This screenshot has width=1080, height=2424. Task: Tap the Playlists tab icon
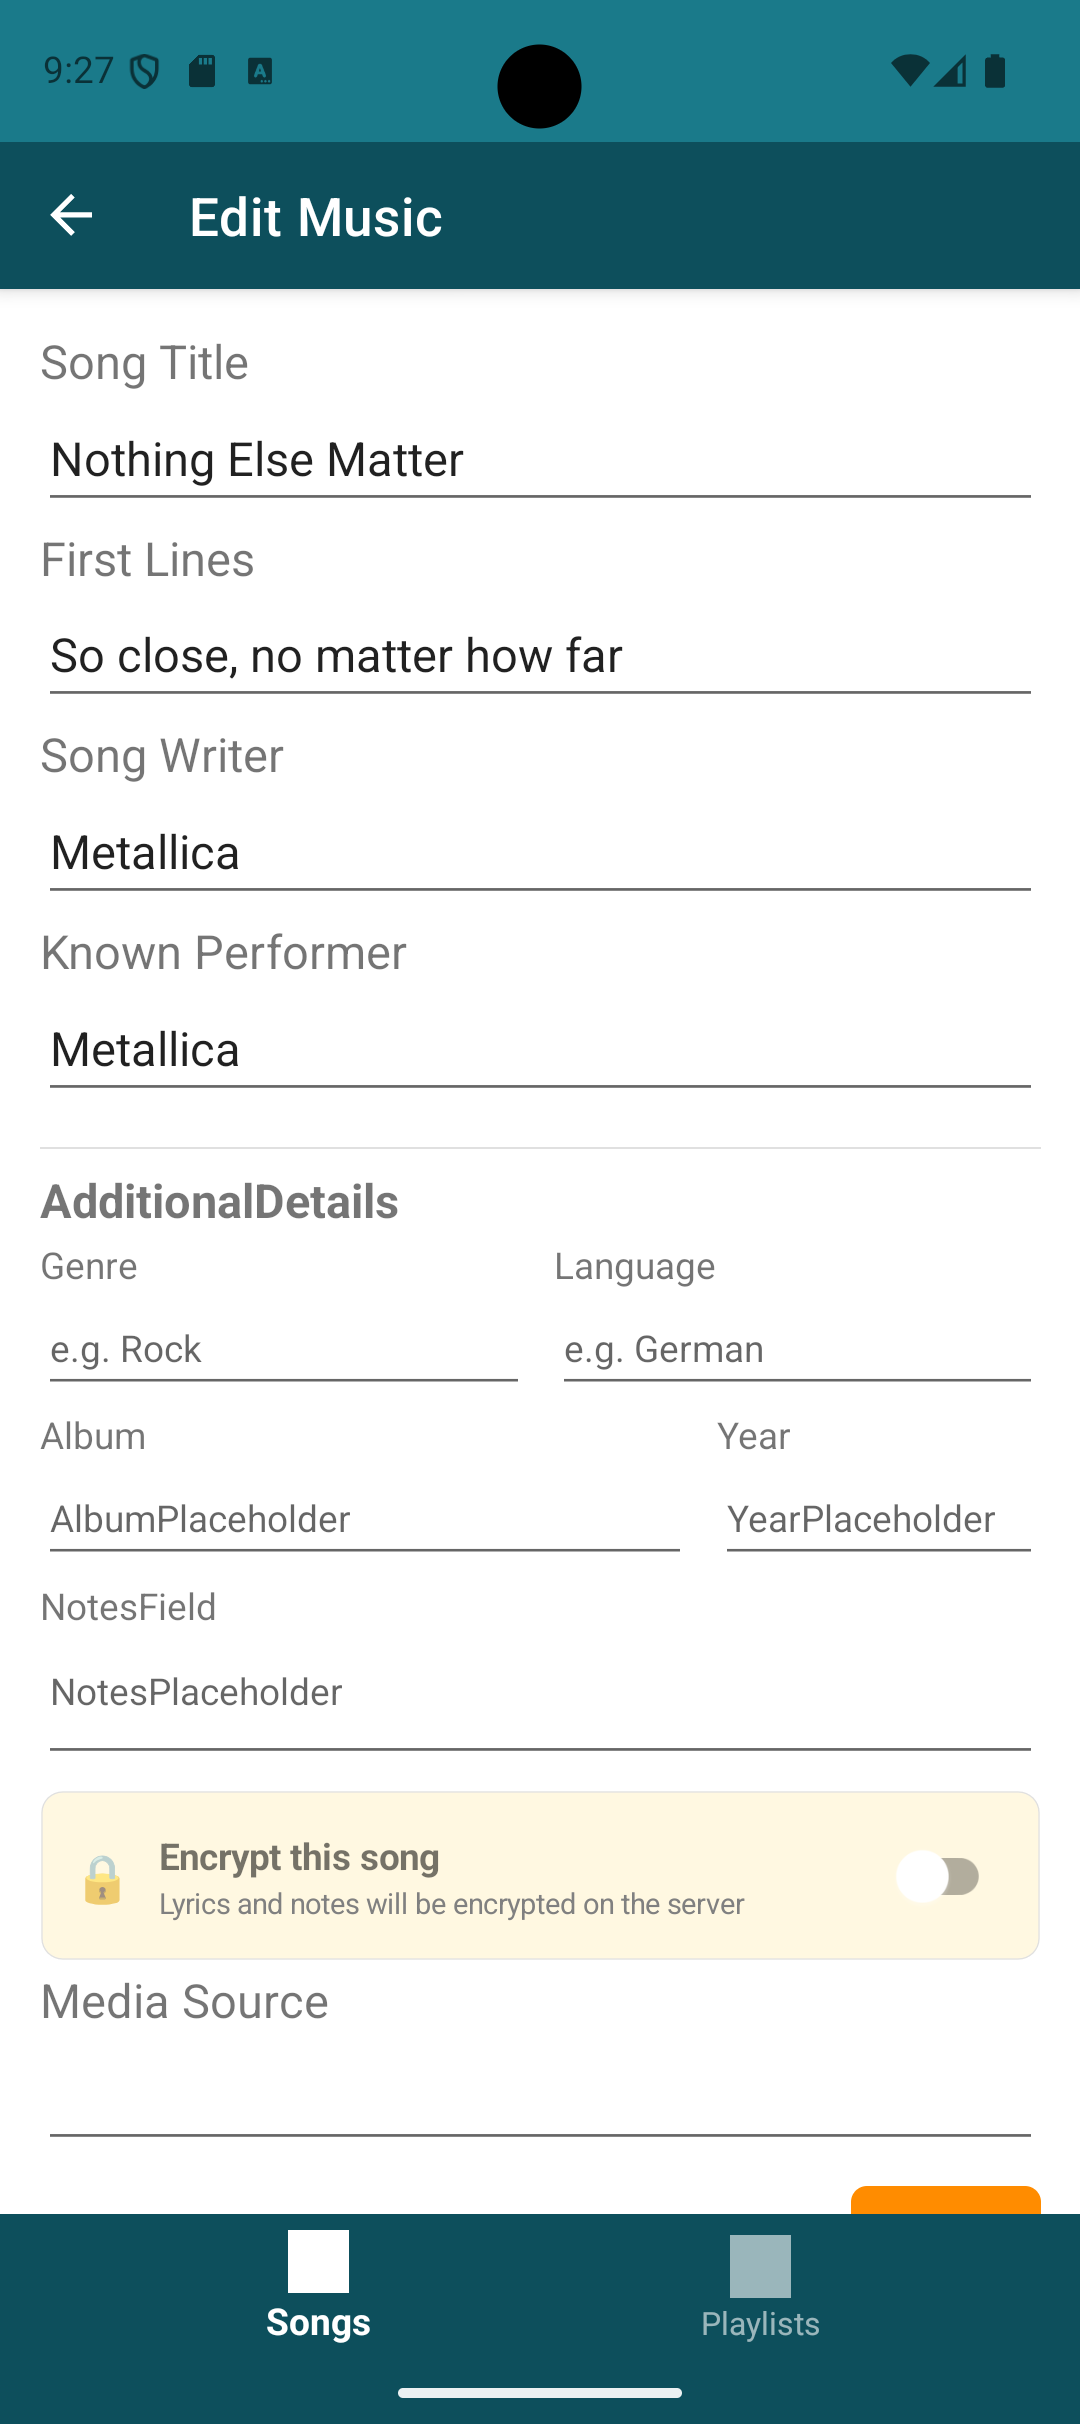[760, 2266]
